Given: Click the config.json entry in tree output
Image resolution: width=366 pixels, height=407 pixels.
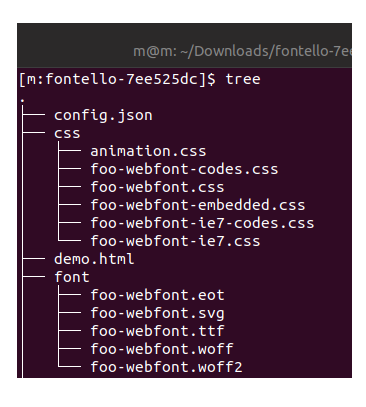Looking at the screenshot, I should pos(103,116).
